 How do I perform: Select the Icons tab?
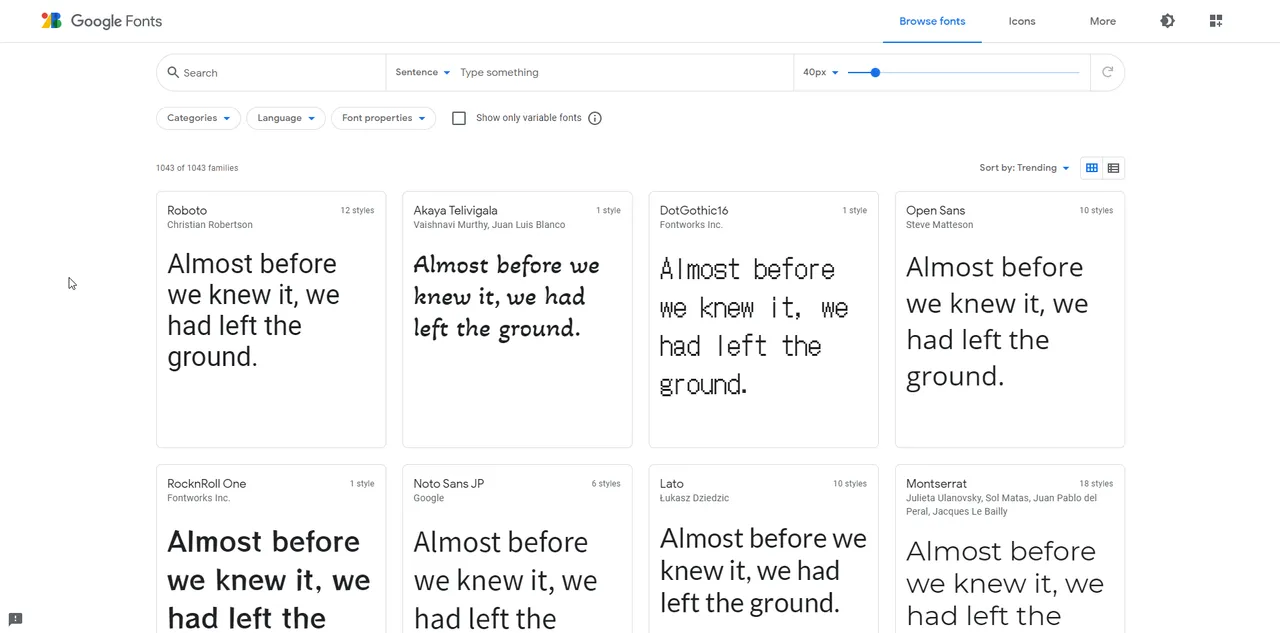tap(1022, 21)
